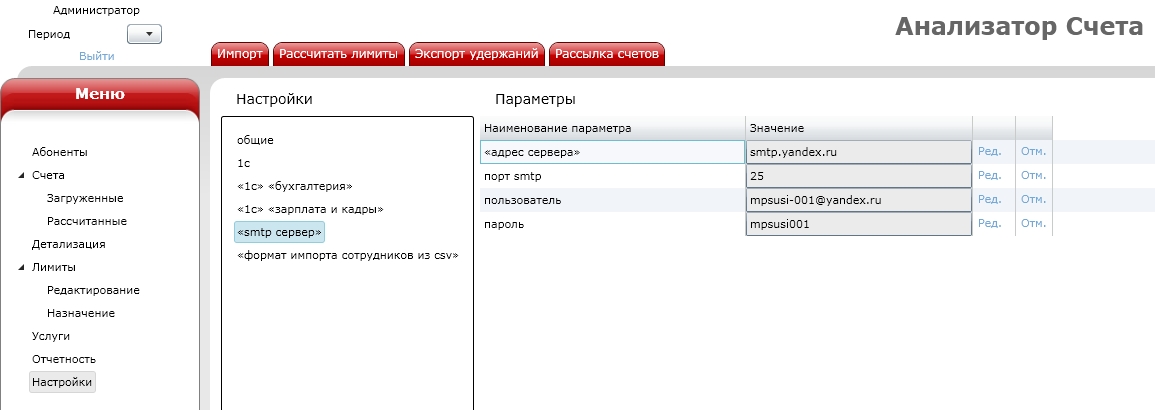Open the Отчетность menu item

[63, 359]
